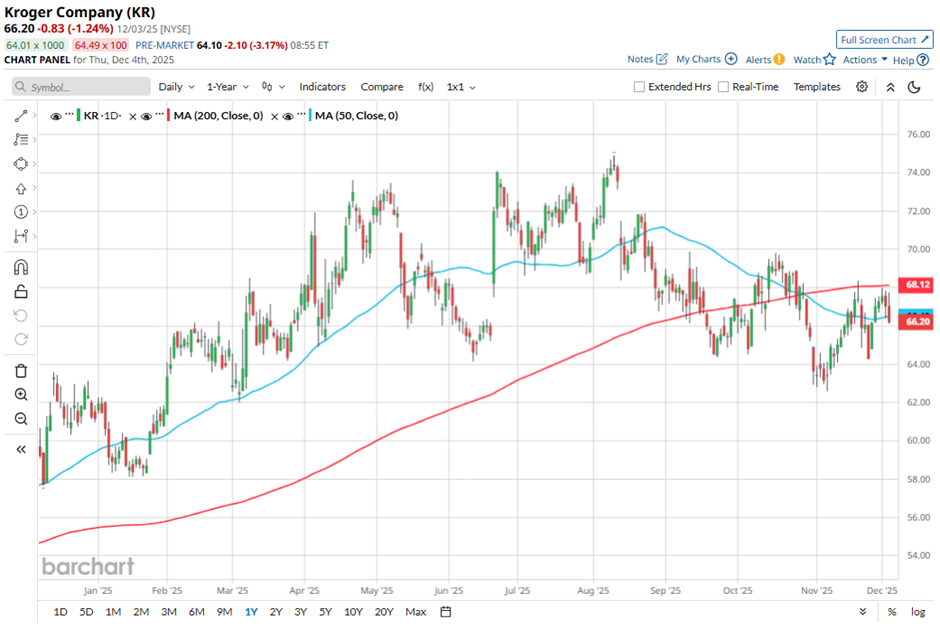Open chart settings gear icon
Screen dimensions: 940x629
click(862, 87)
